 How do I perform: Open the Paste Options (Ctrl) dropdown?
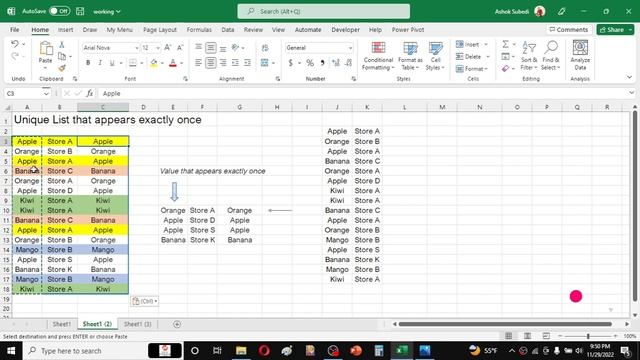(144, 301)
